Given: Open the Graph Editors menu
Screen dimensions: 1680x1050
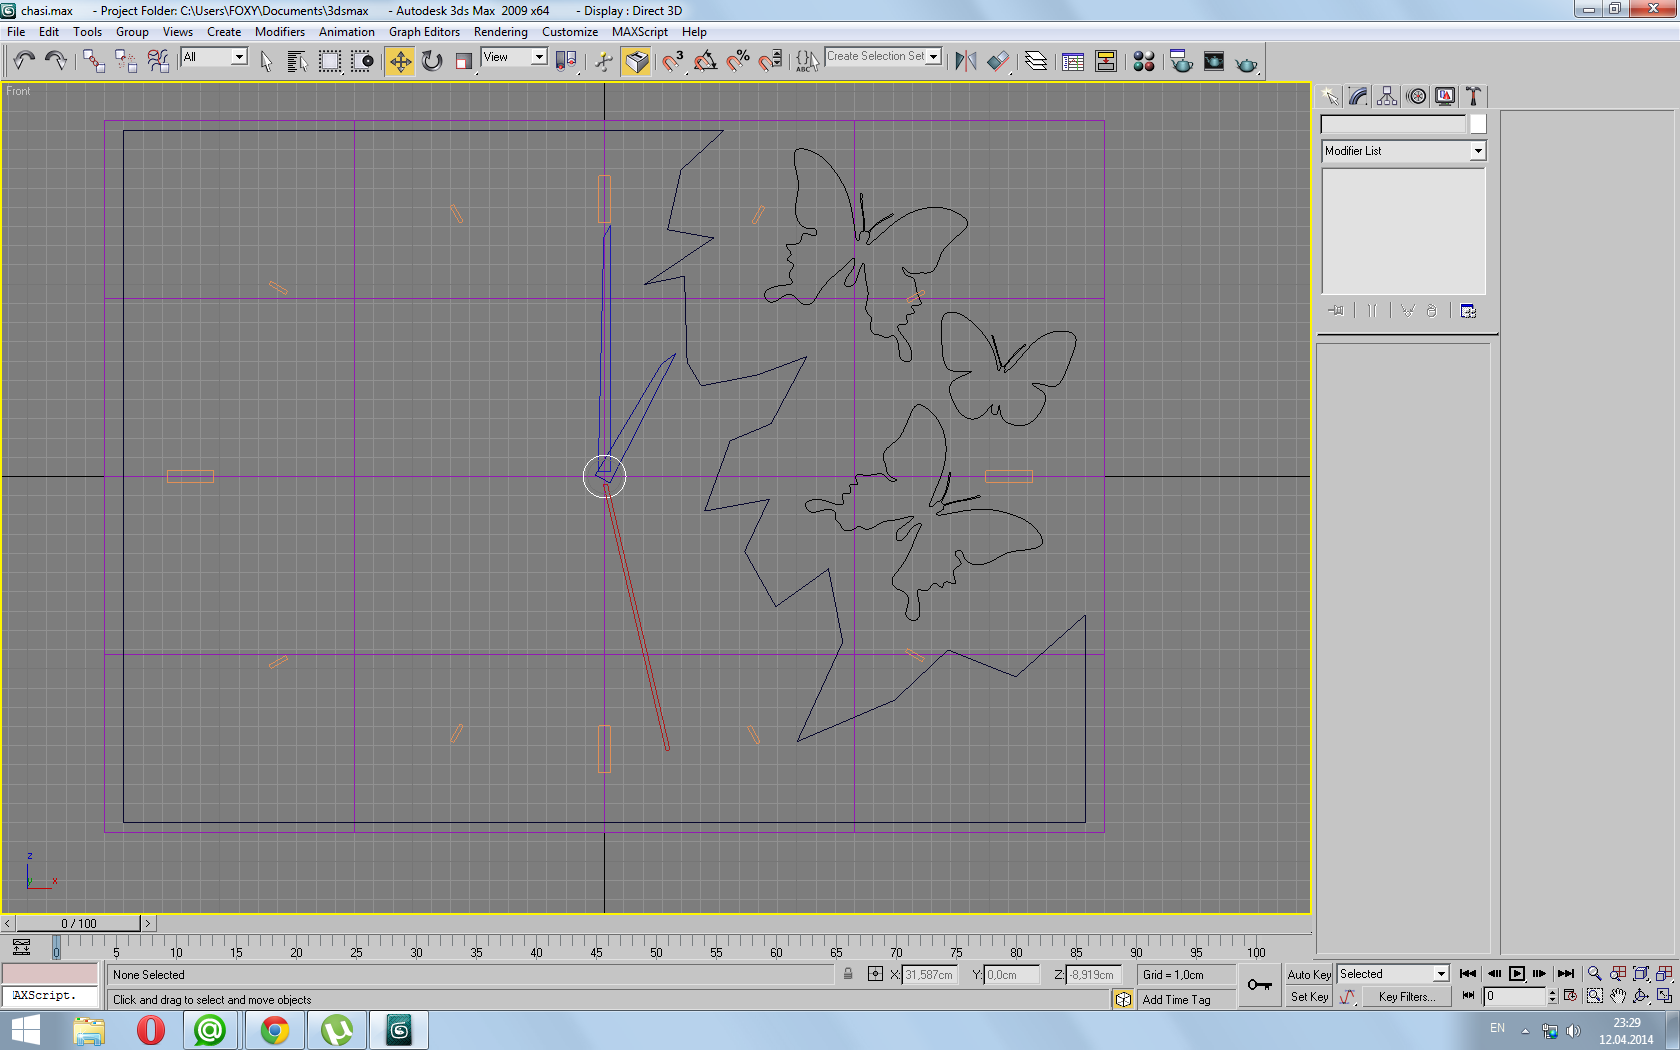Looking at the screenshot, I should (424, 32).
